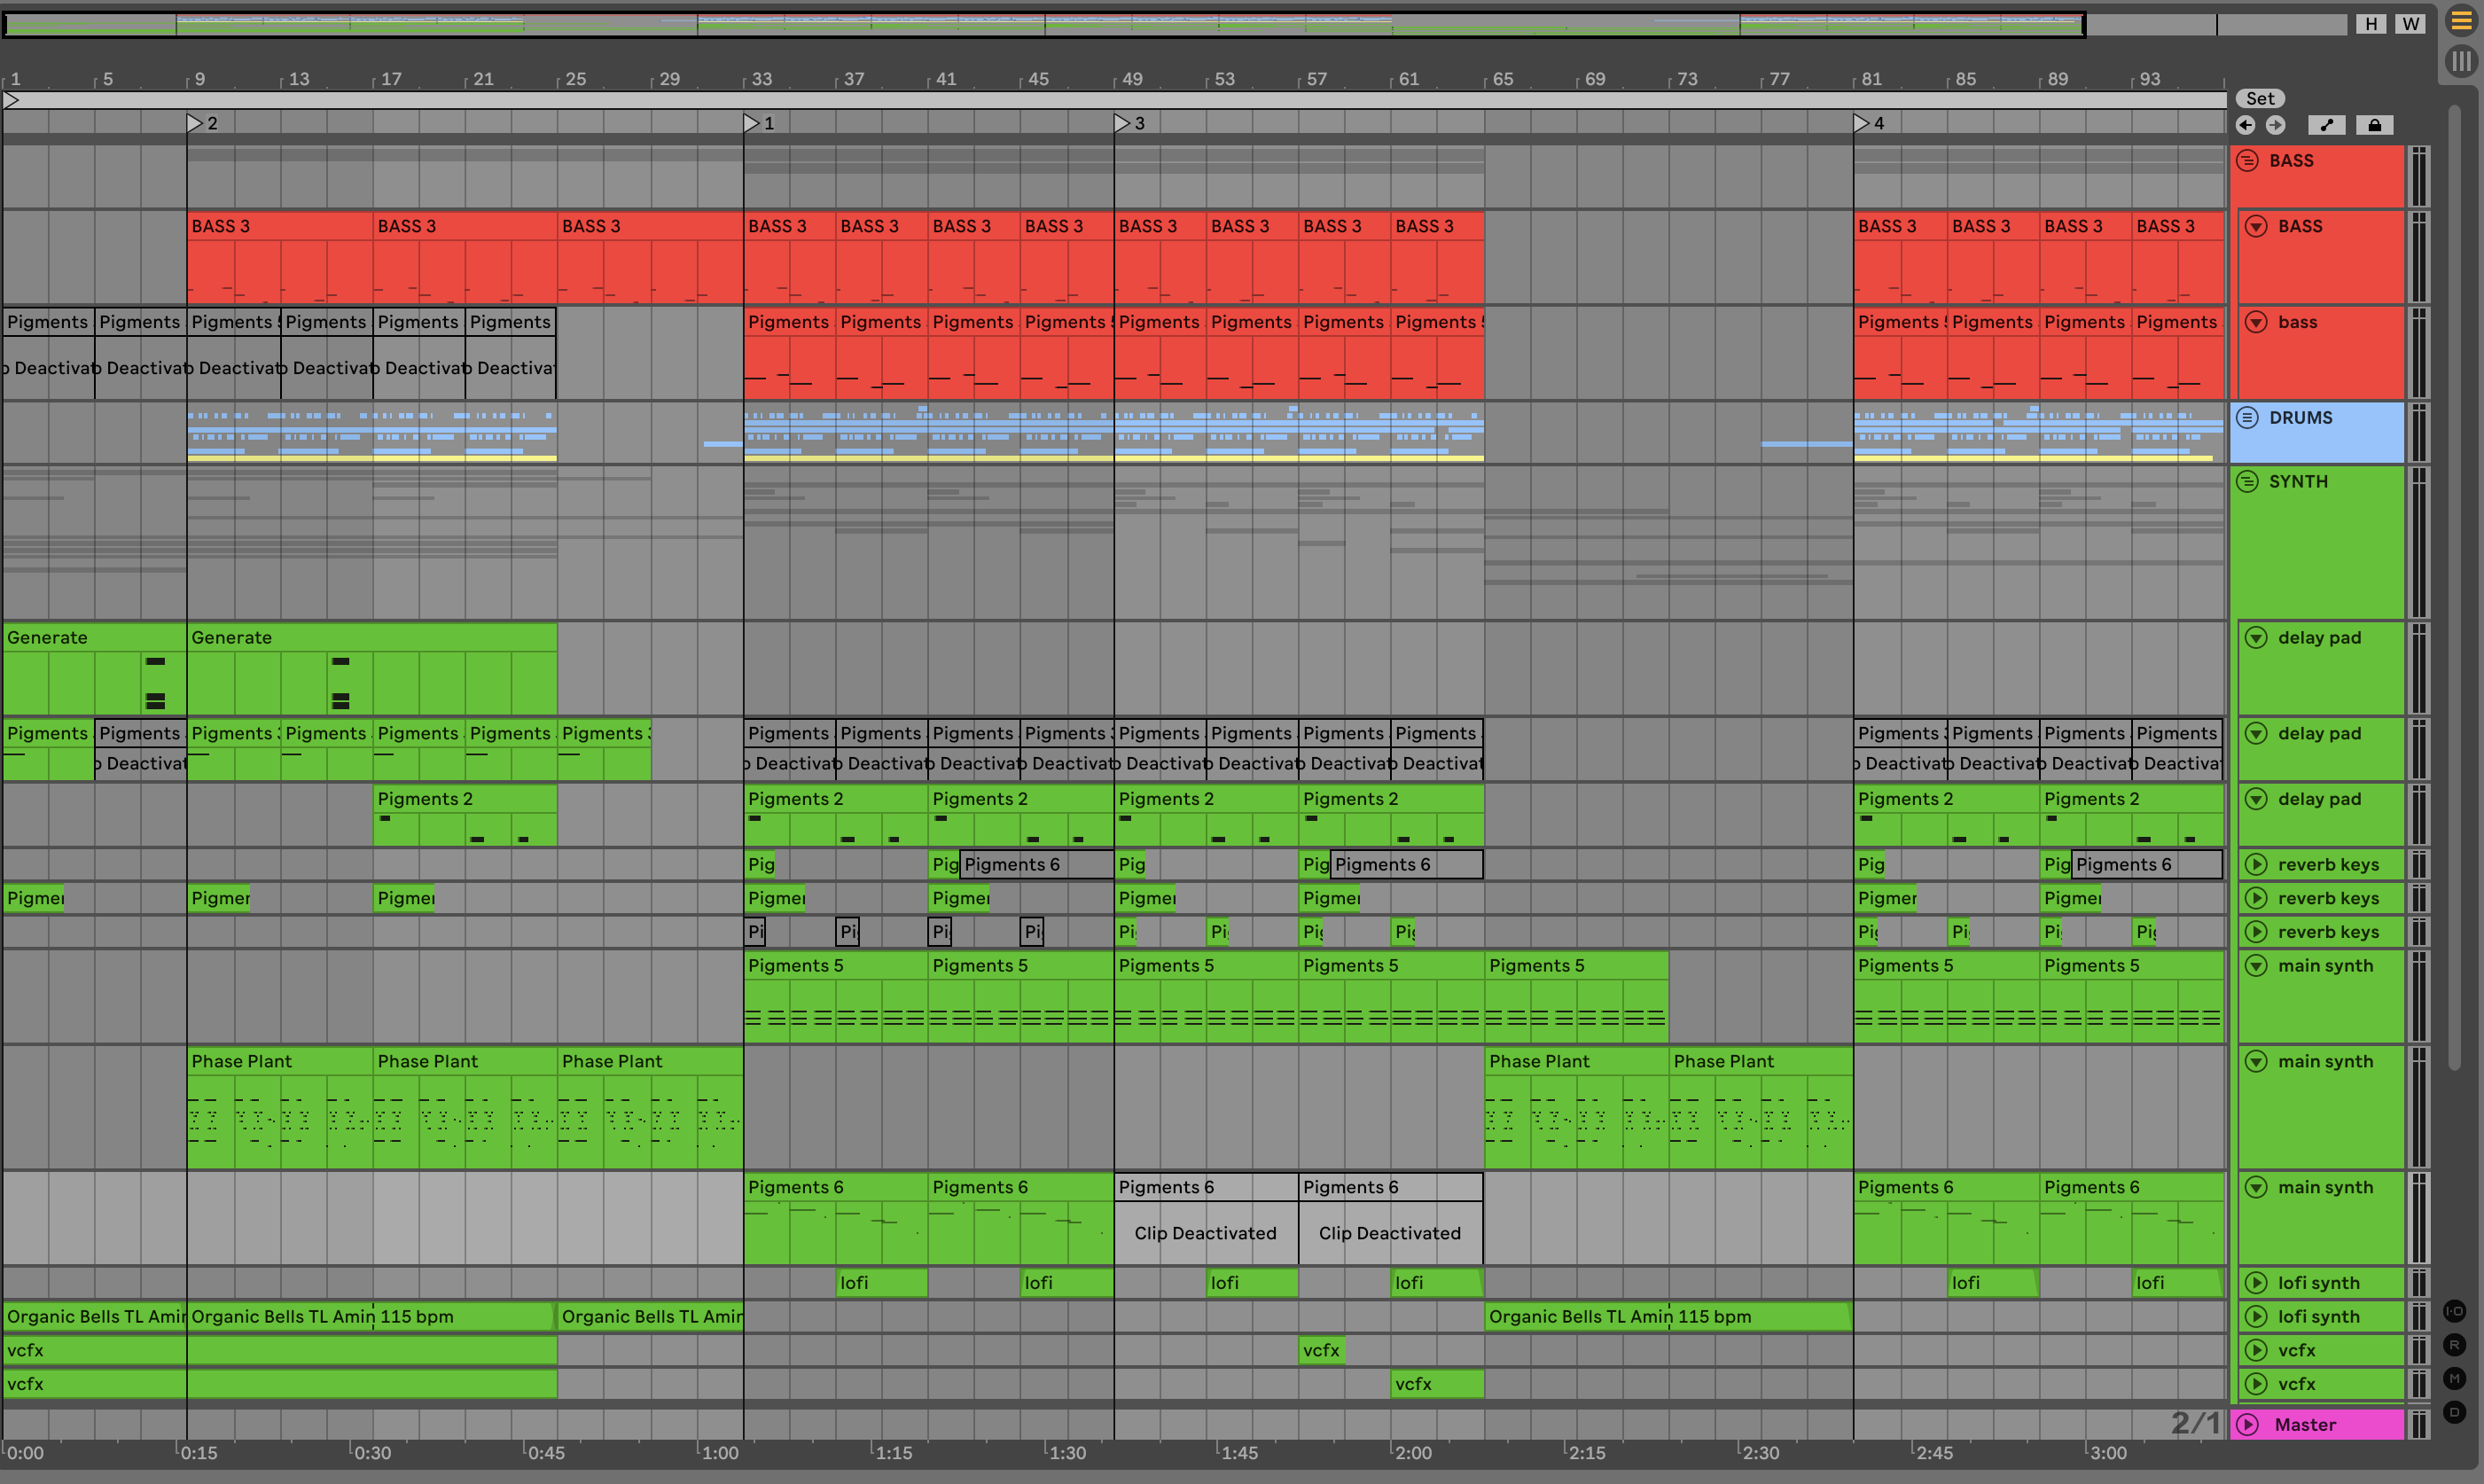Collapse the BASS group track
The image size is (2484, 1484).
[x=2248, y=160]
